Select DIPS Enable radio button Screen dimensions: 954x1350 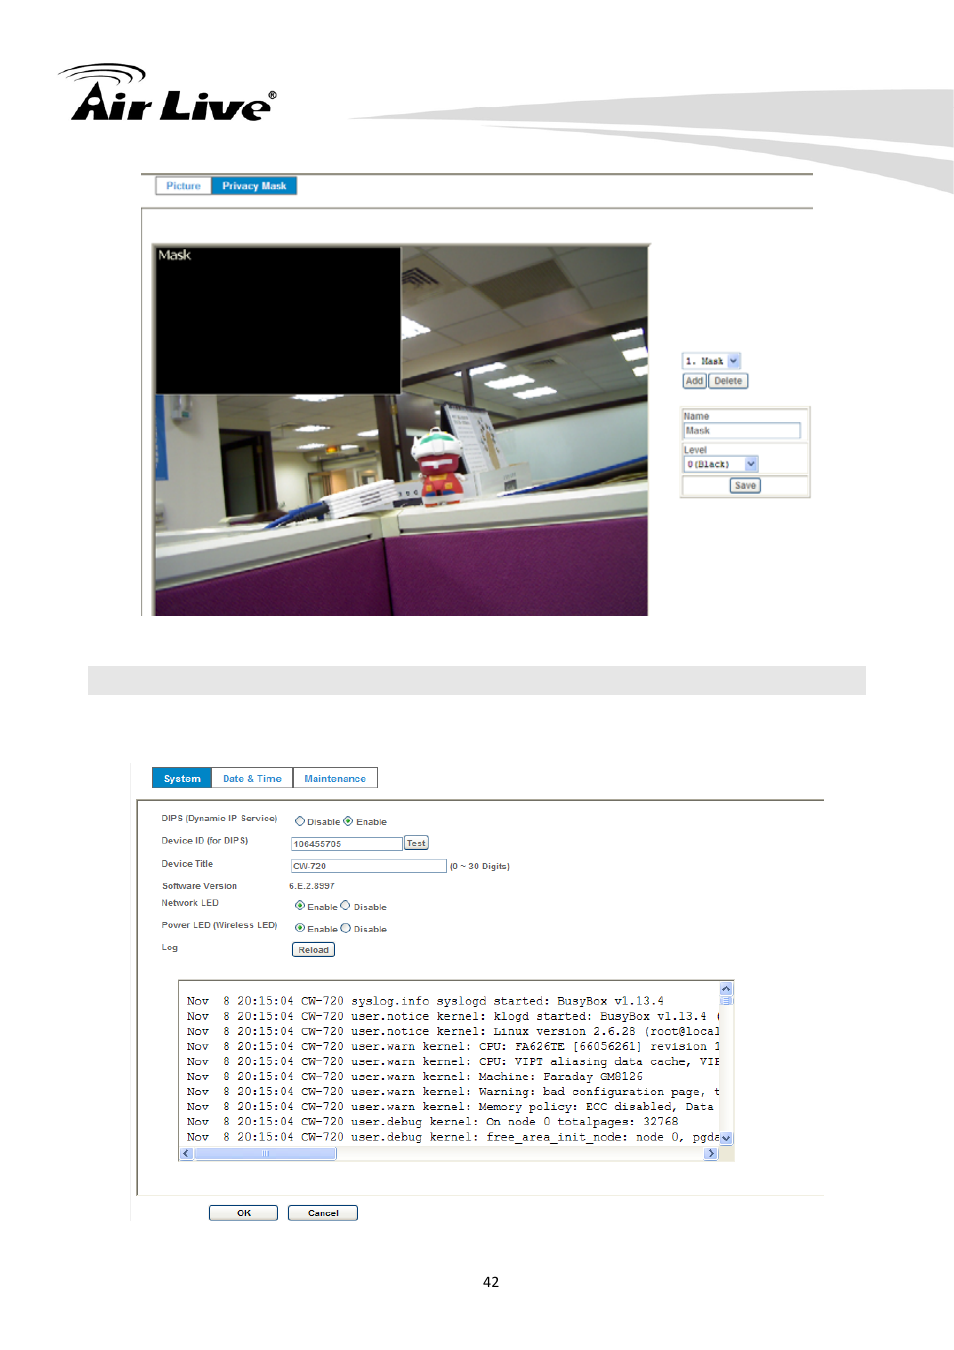[x=348, y=821]
